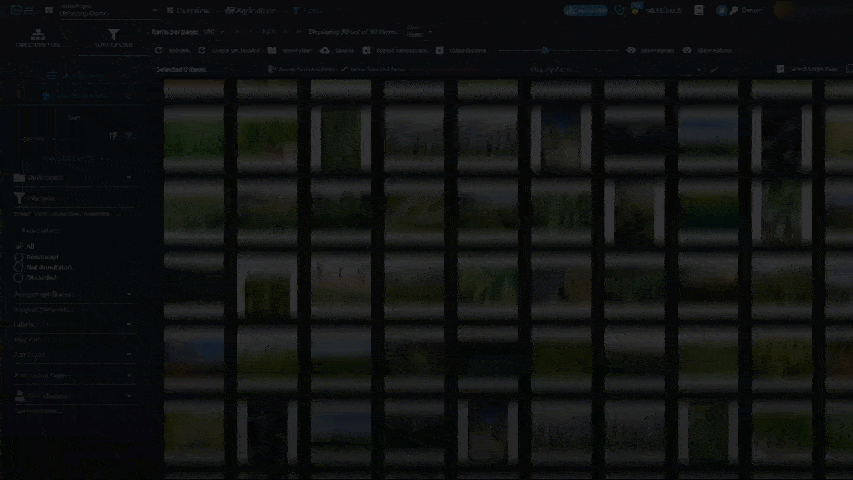Click the Share cloud icon in toolbar
This screenshot has width=853, height=480.
(325, 50)
